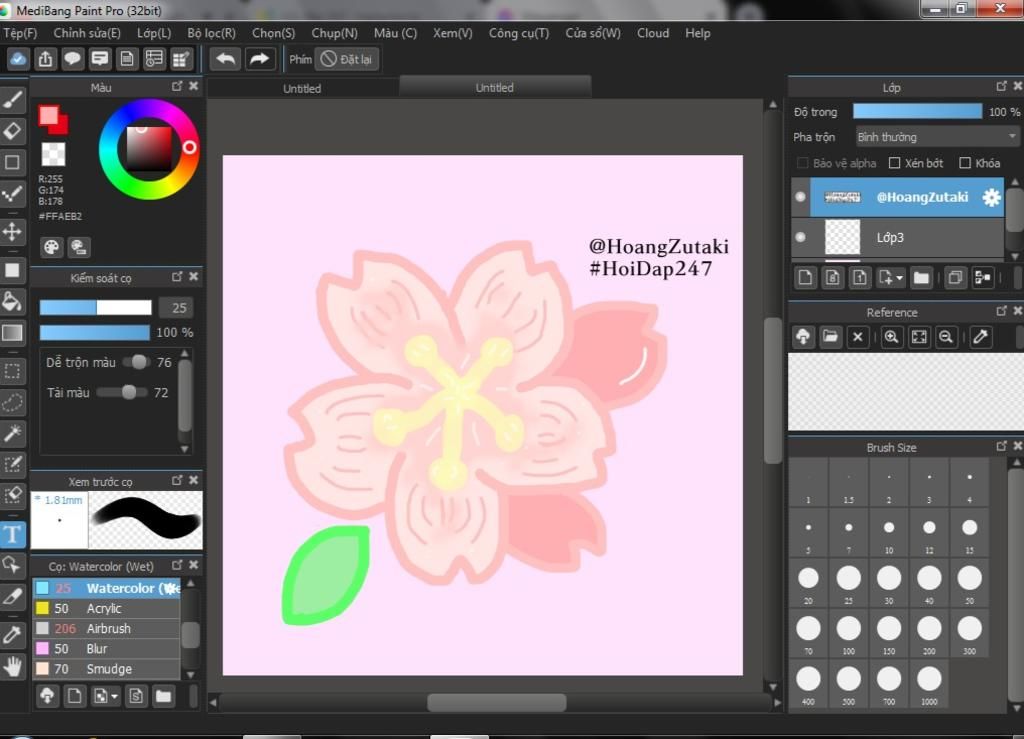Open the Xem(V) menu
Screen dimensions: 1024x739
(x=453, y=33)
